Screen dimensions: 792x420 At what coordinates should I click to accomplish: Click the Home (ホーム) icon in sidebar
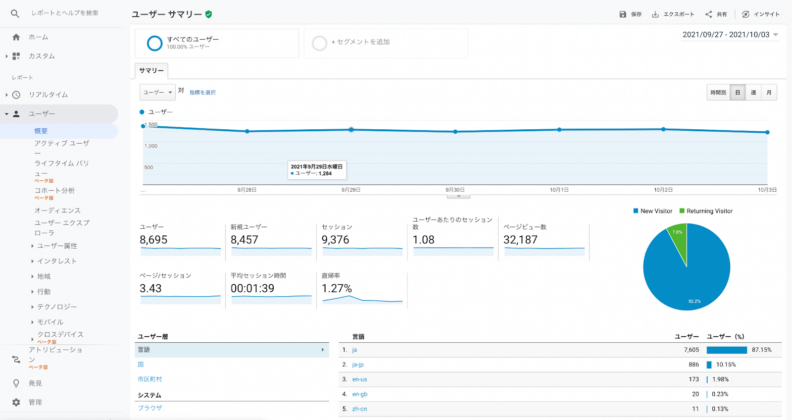click(16, 37)
